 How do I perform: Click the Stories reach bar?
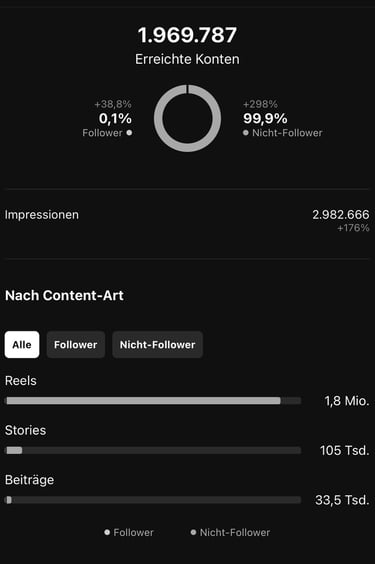(153, 450)
